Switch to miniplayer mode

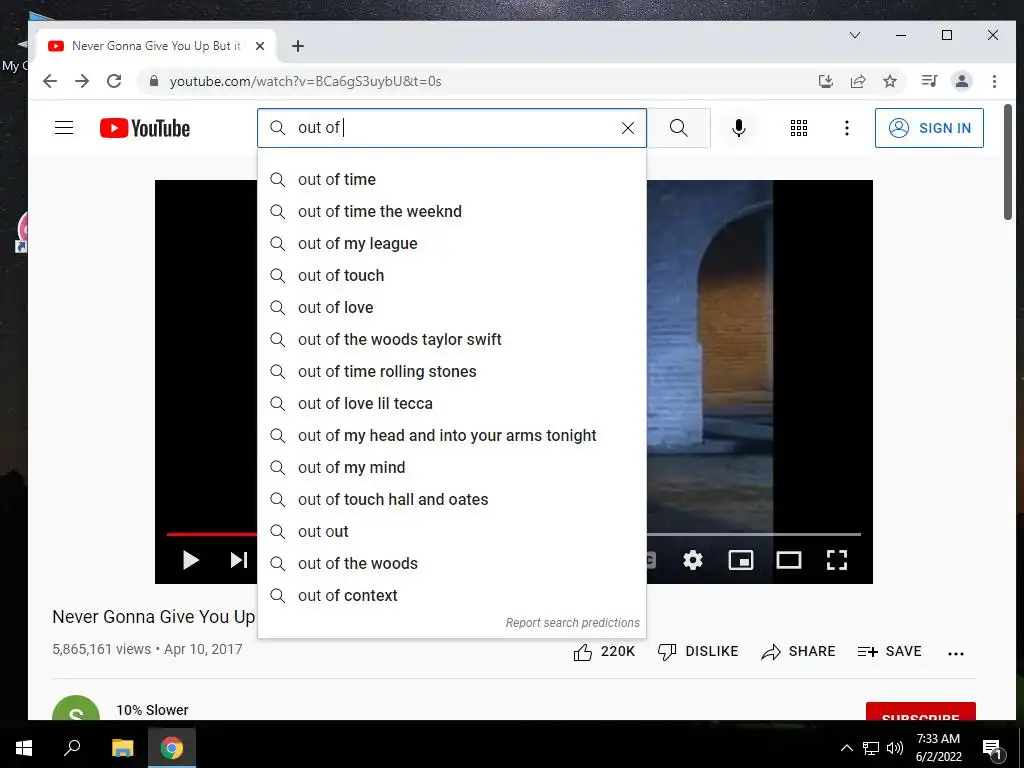(741, 560)
